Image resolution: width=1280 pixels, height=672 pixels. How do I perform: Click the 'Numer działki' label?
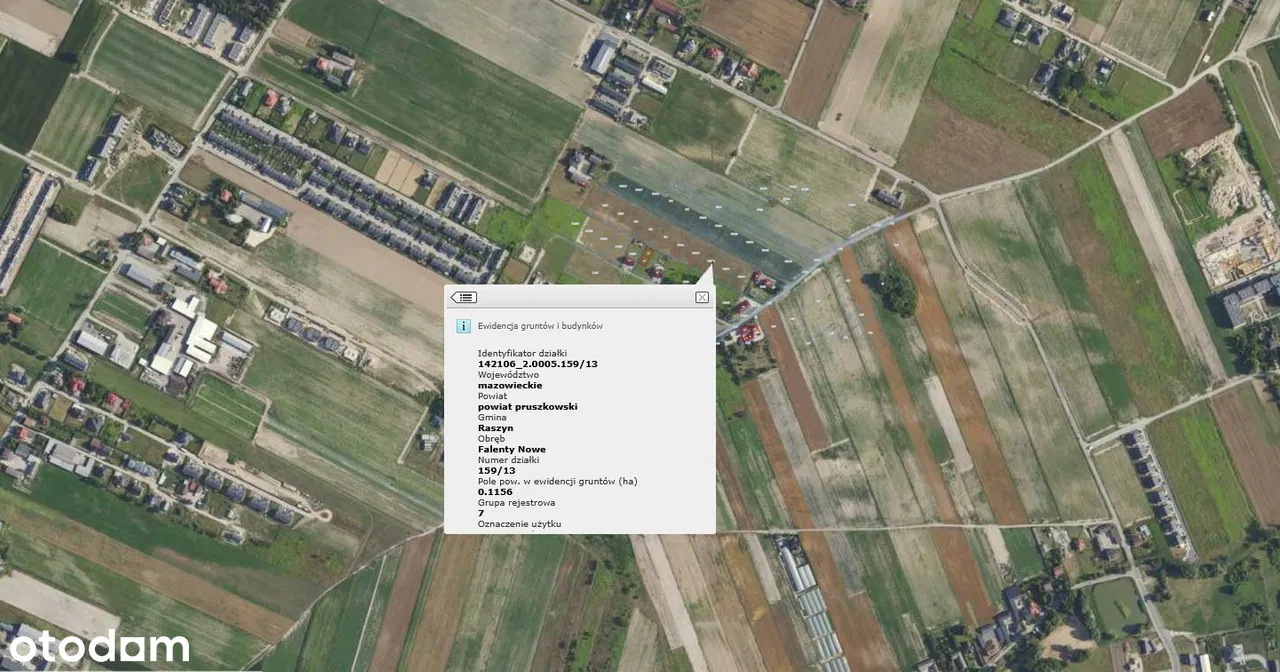click(x=508, y=460)
